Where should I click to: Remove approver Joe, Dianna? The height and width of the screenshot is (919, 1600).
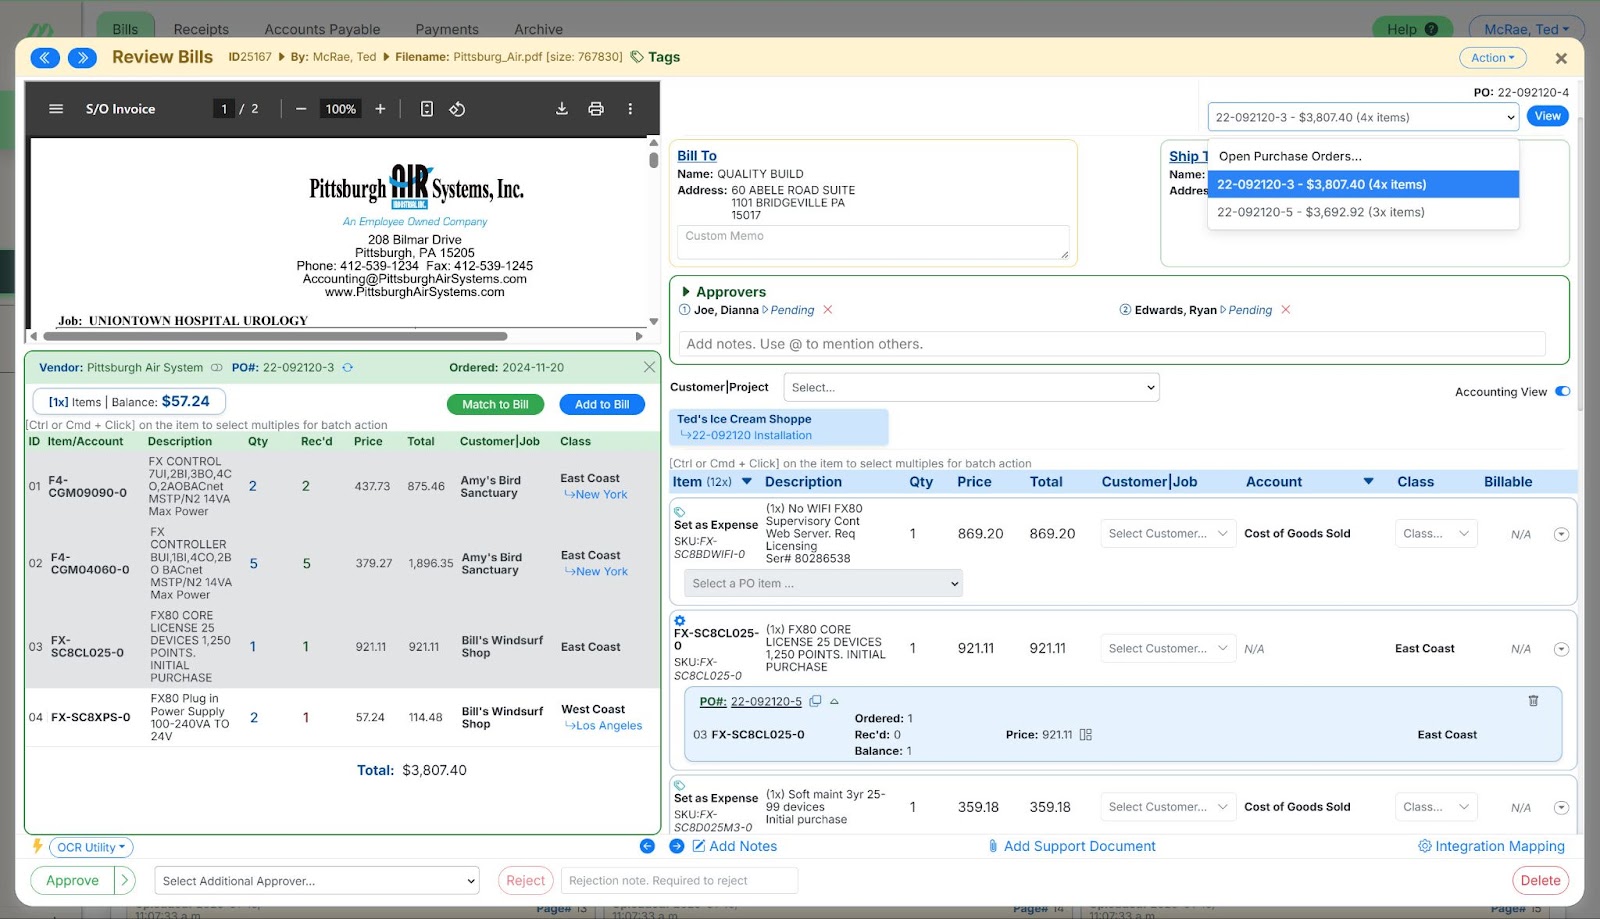[828, 310]
